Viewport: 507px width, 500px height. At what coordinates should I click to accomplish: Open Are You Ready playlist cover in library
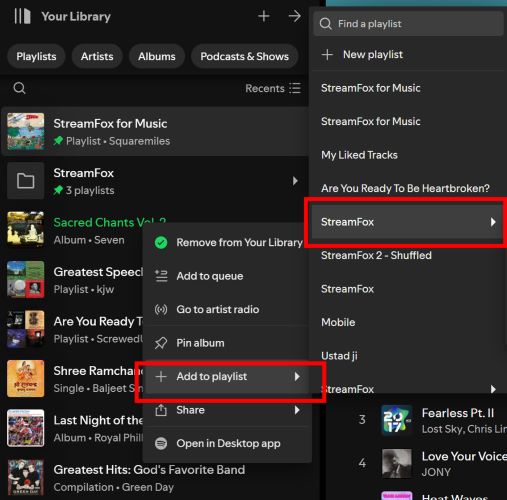pos(26,329)
